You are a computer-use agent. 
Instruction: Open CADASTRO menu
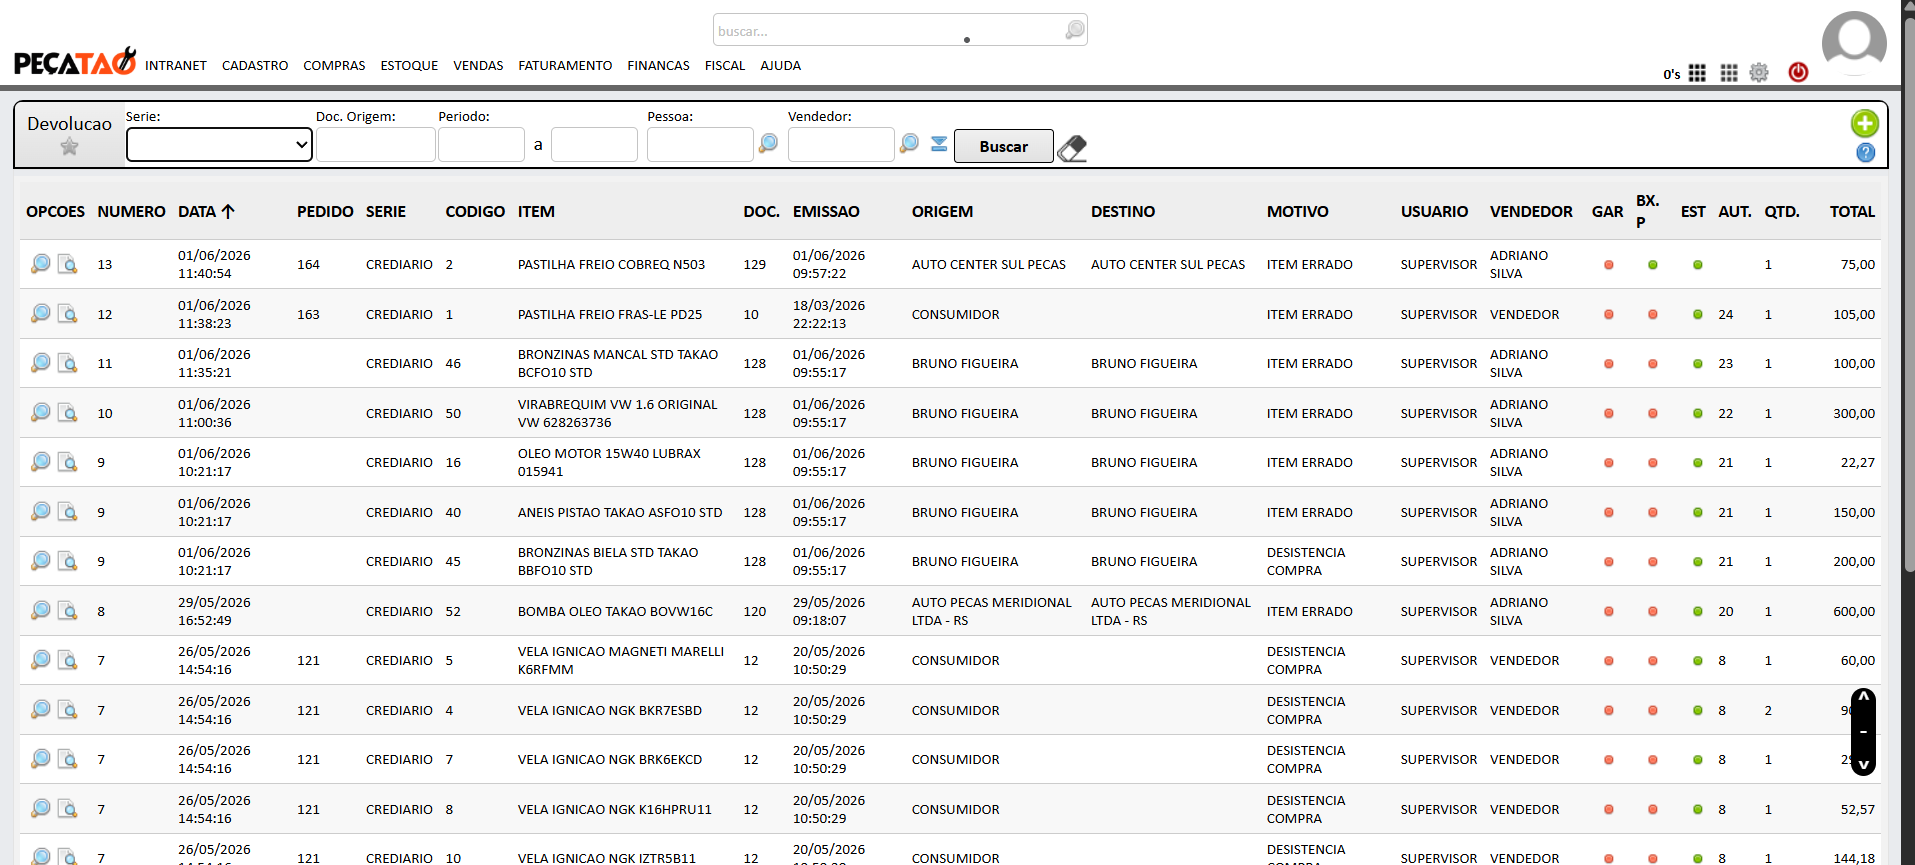[x=255, y=66]
